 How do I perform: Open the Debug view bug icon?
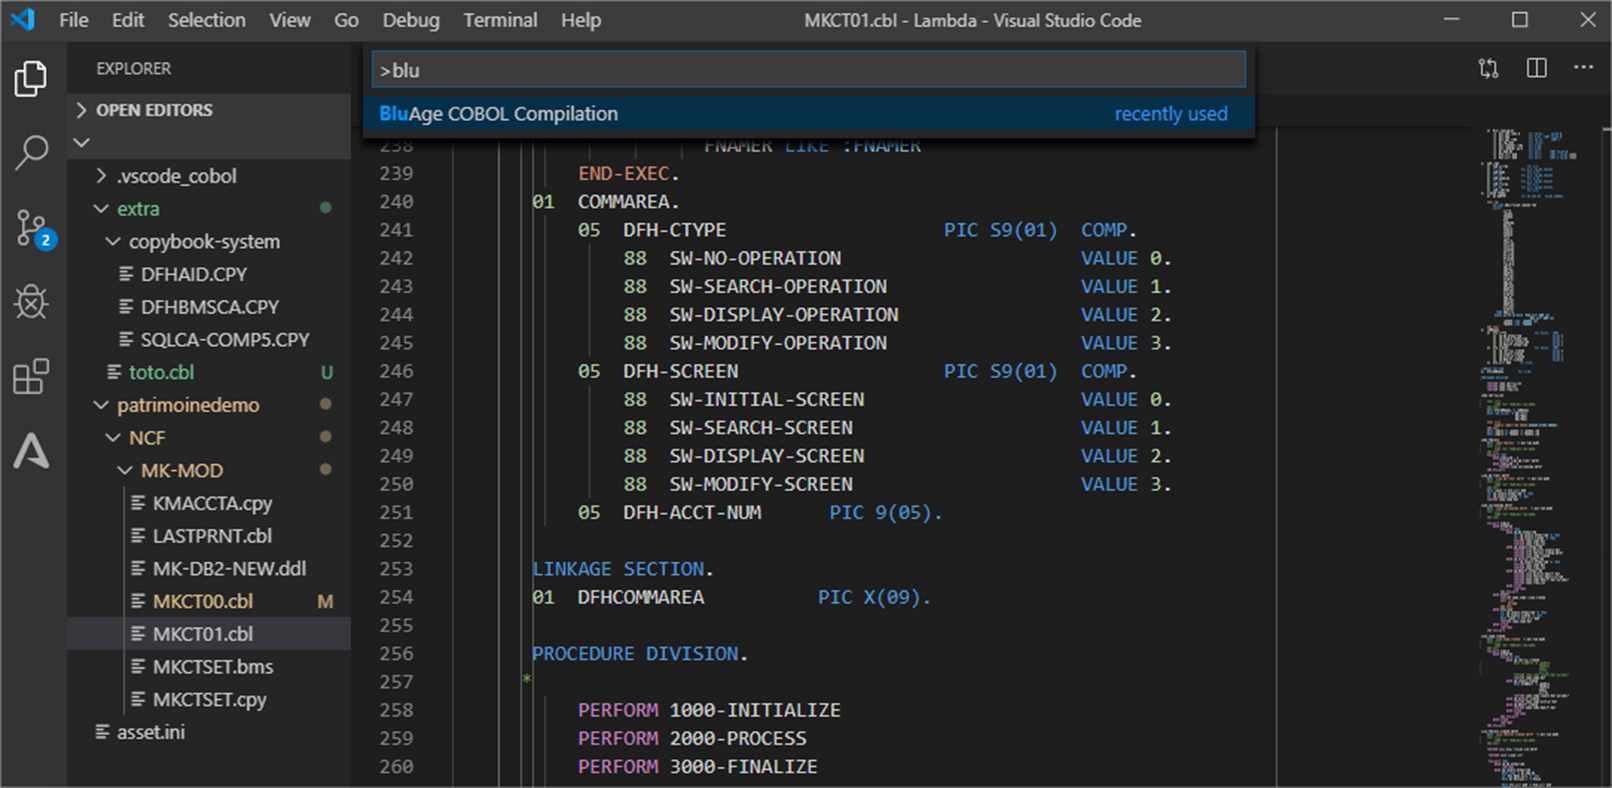31,302
